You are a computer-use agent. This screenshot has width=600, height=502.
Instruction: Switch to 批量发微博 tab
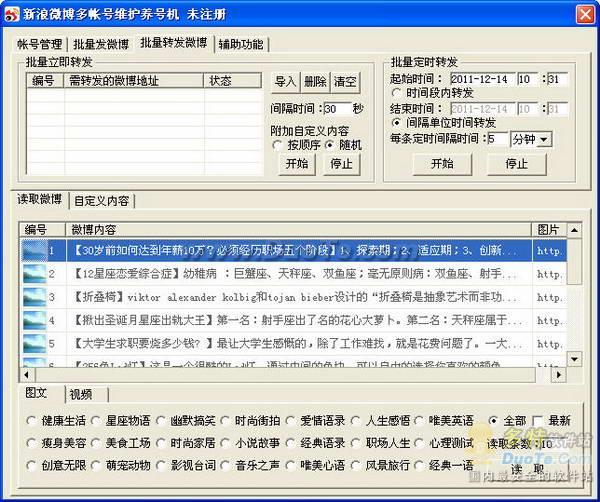[x=101, y=44]
